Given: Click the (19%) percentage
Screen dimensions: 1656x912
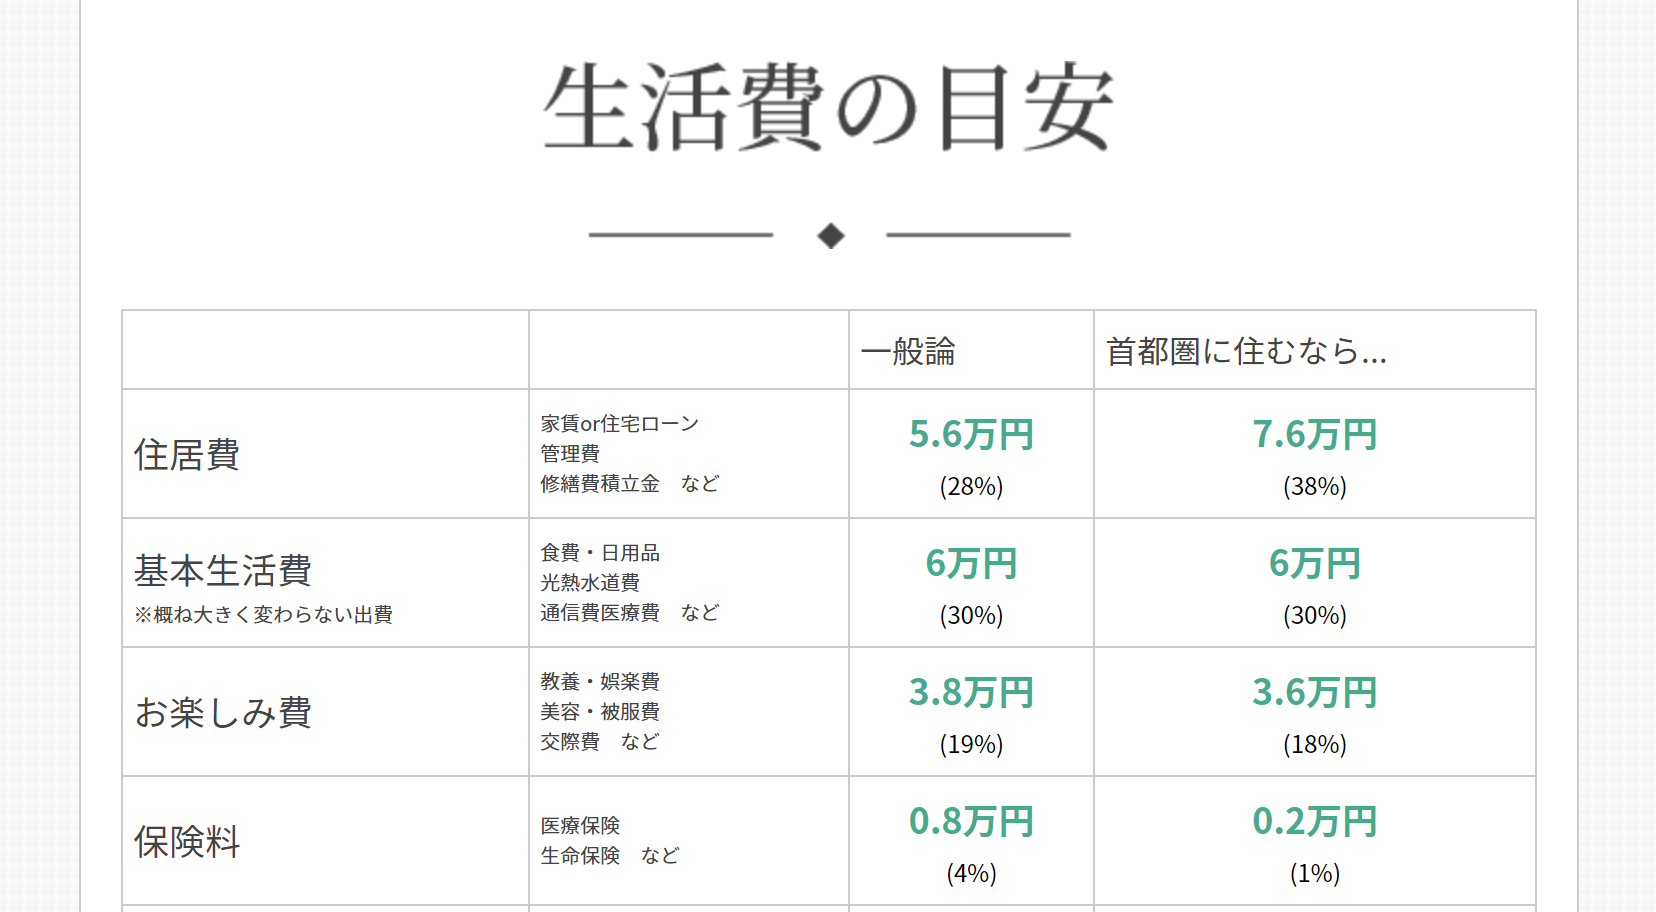Looking at the screenshot, I should [x=971, y=744].
